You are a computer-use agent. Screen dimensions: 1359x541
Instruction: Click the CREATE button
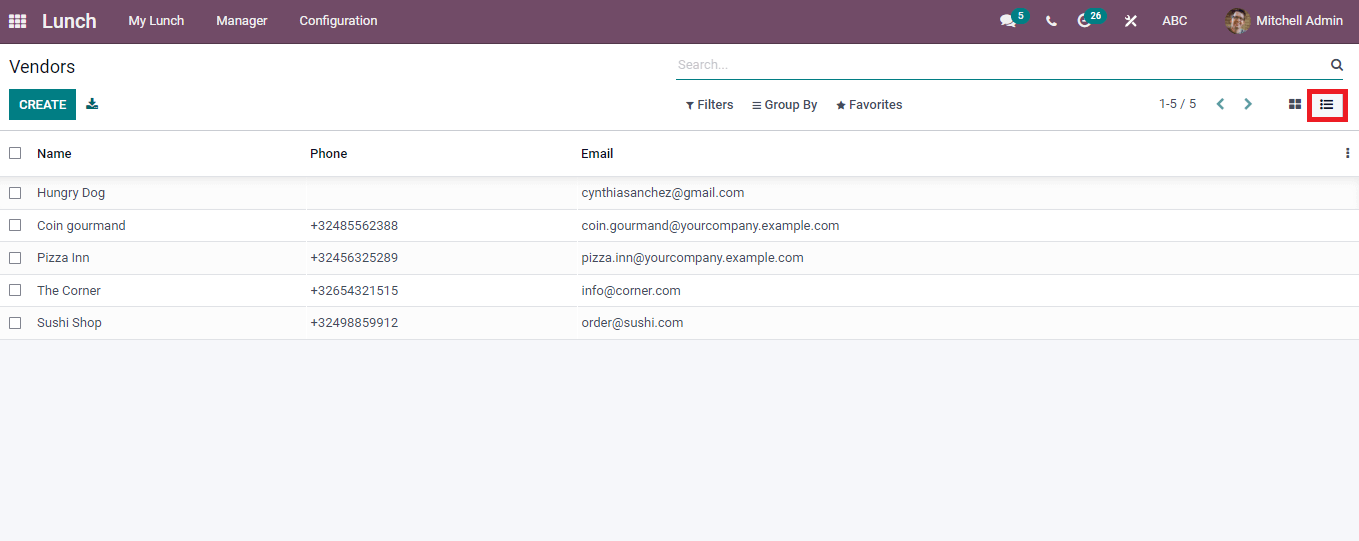point(42,105)
